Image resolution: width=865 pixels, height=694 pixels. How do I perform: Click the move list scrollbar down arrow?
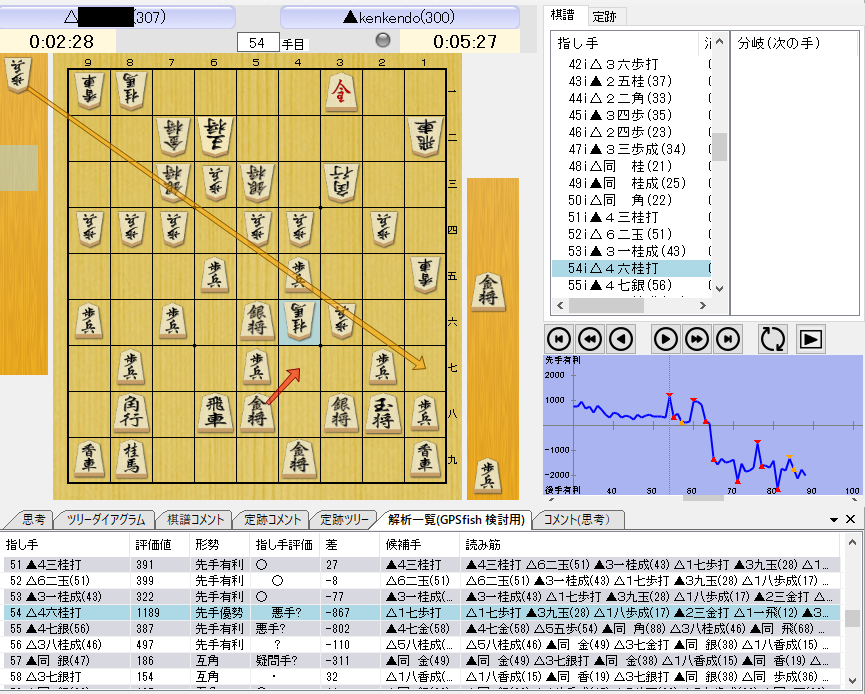pos(719,287)
